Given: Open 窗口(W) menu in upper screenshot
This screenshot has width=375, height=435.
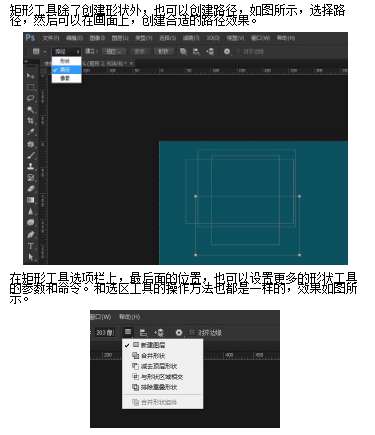Looking at the screenshot, I should [260, 38].
